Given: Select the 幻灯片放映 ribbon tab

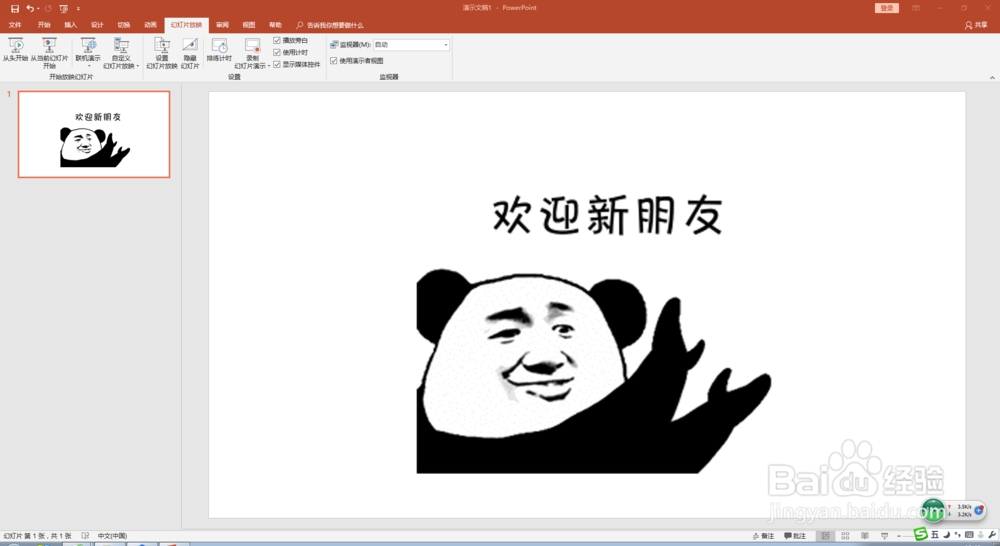Looking at the screenshot, I should pyautogui.click(x=186, y=25).
